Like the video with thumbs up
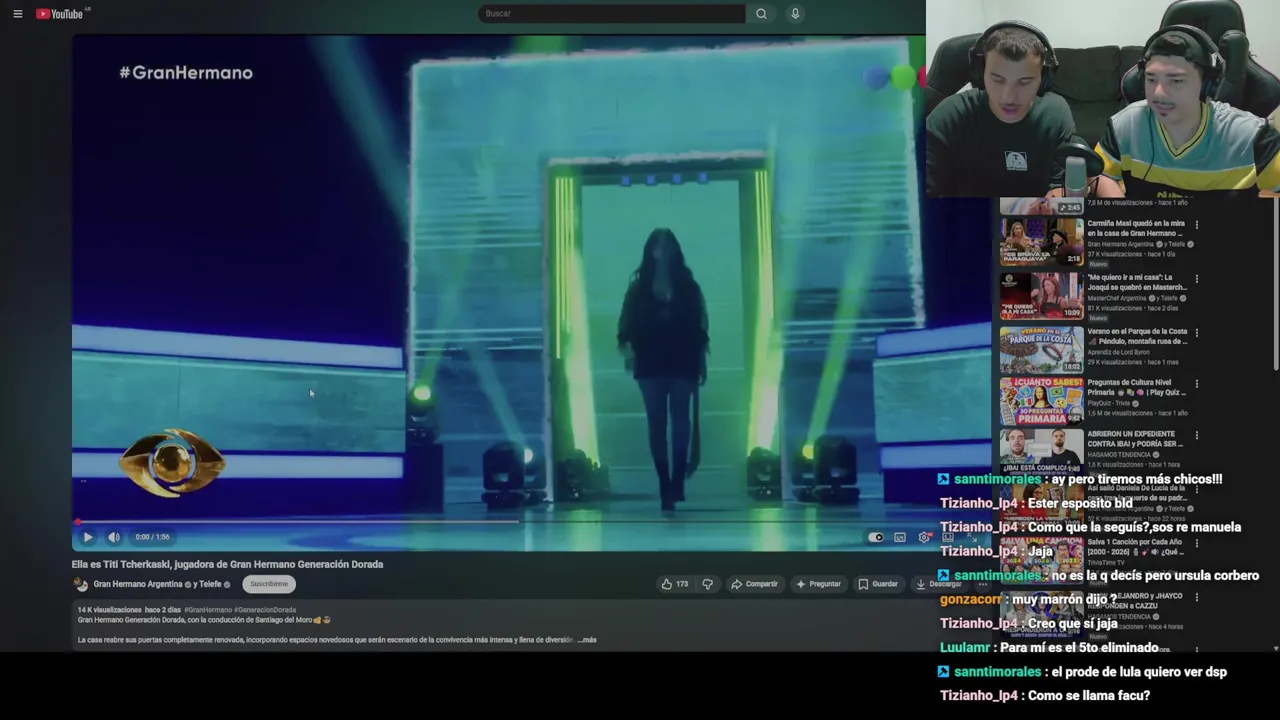The width and height of the screenshot is (1280, 720). [675, 584]
